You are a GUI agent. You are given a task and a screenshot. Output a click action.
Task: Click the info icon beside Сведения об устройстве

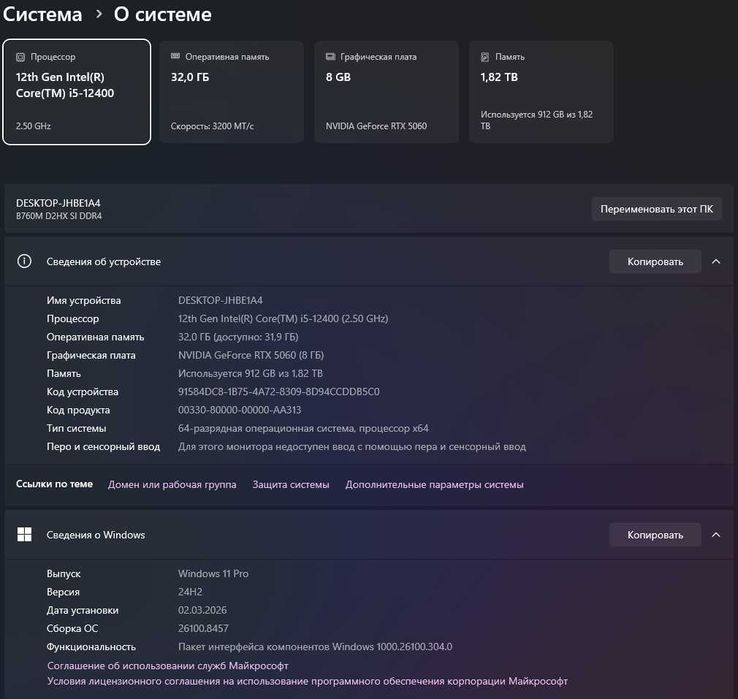(24, 261)
